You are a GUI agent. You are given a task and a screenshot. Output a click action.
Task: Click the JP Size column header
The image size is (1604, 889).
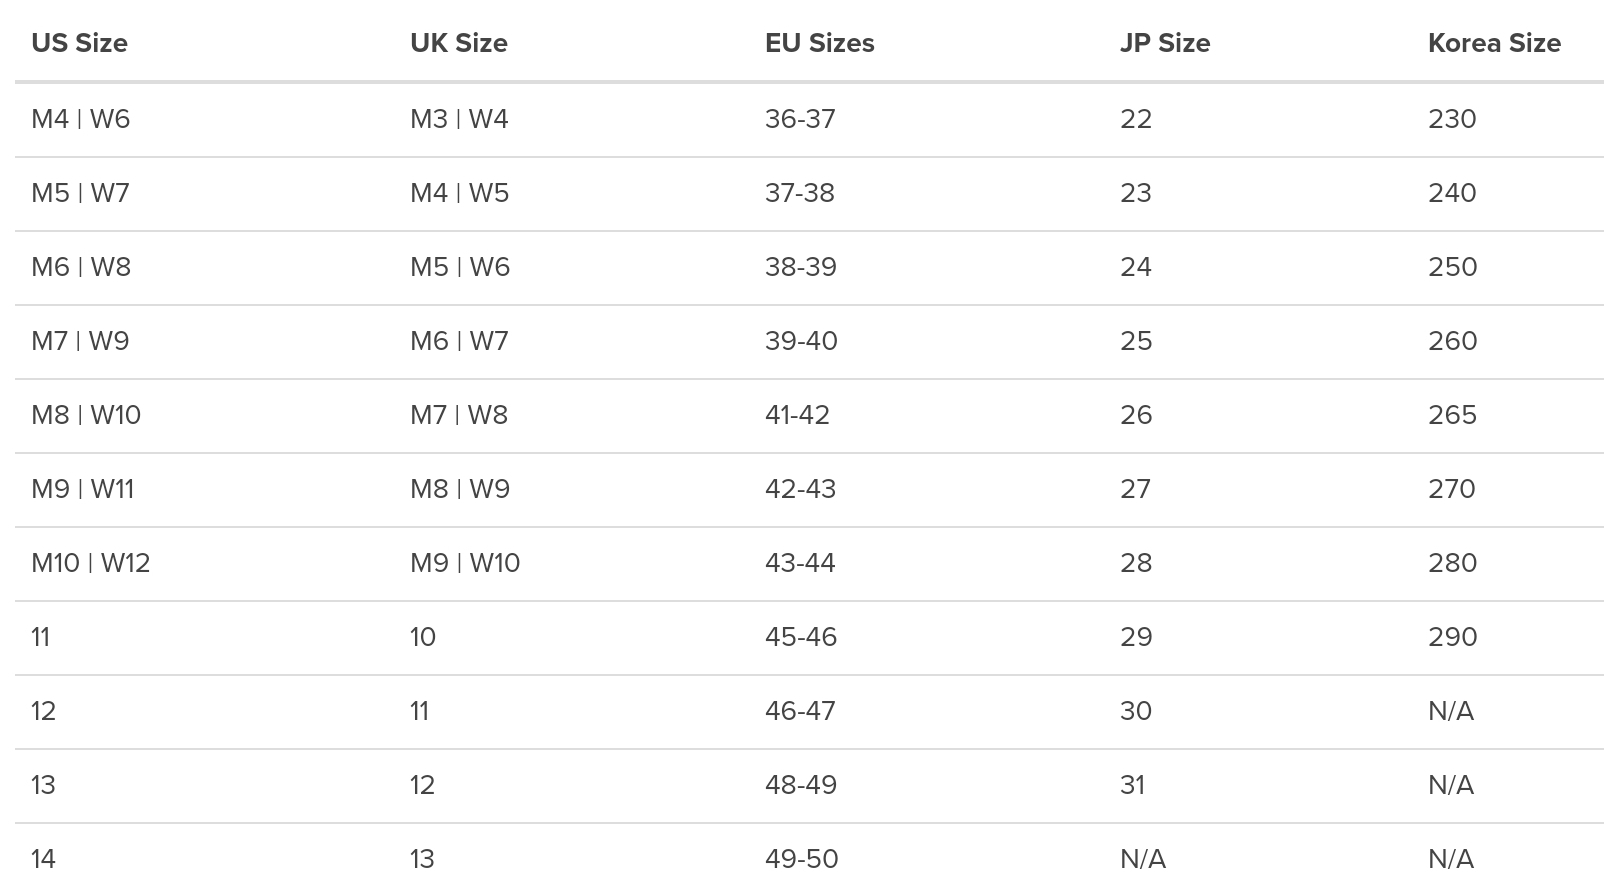click(1165, 43)
